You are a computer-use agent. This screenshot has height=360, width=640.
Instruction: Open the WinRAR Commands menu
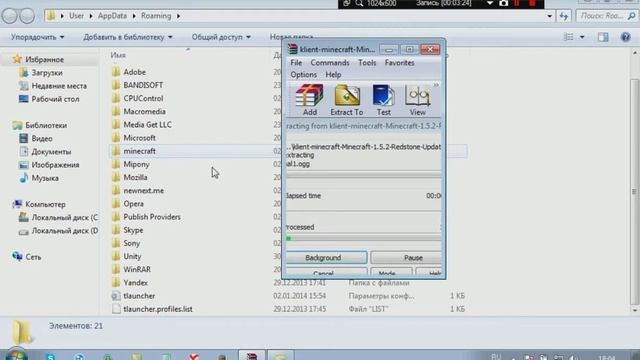coord(330,63)
